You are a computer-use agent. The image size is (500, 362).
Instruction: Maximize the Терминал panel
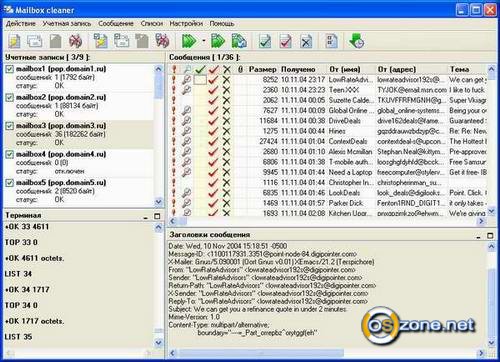[x=157, y=216]
